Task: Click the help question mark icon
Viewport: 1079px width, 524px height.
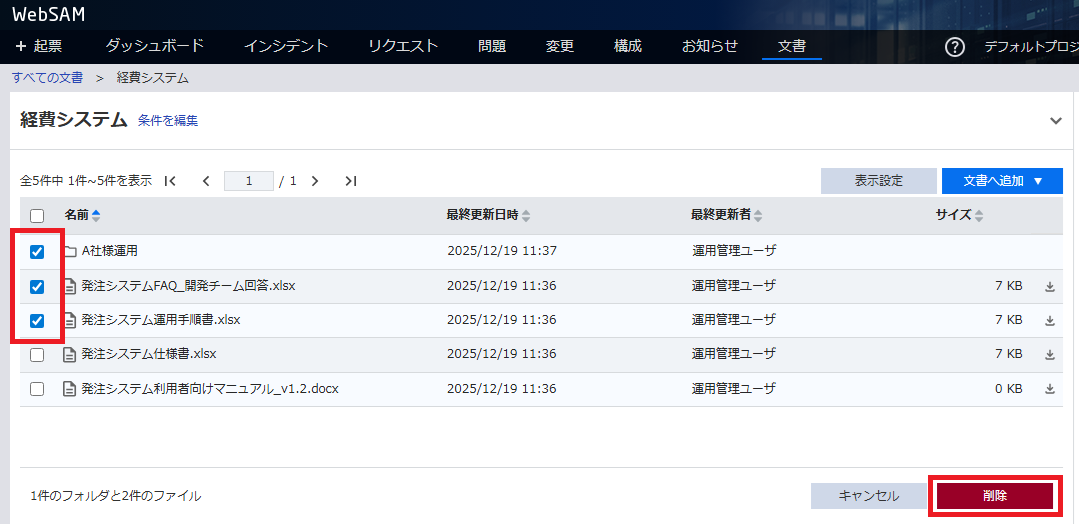Action: 955,47
